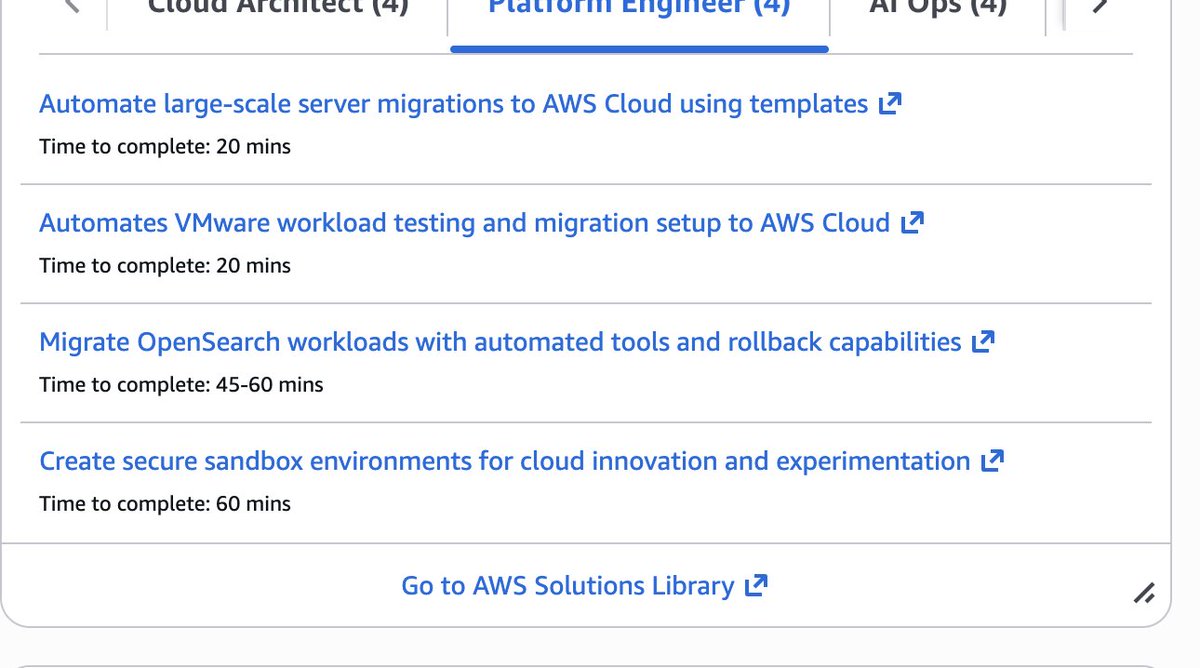Screen dimensions: 1200x668
Task: Go to AWS Solutions Library
Action: (567, 586)
